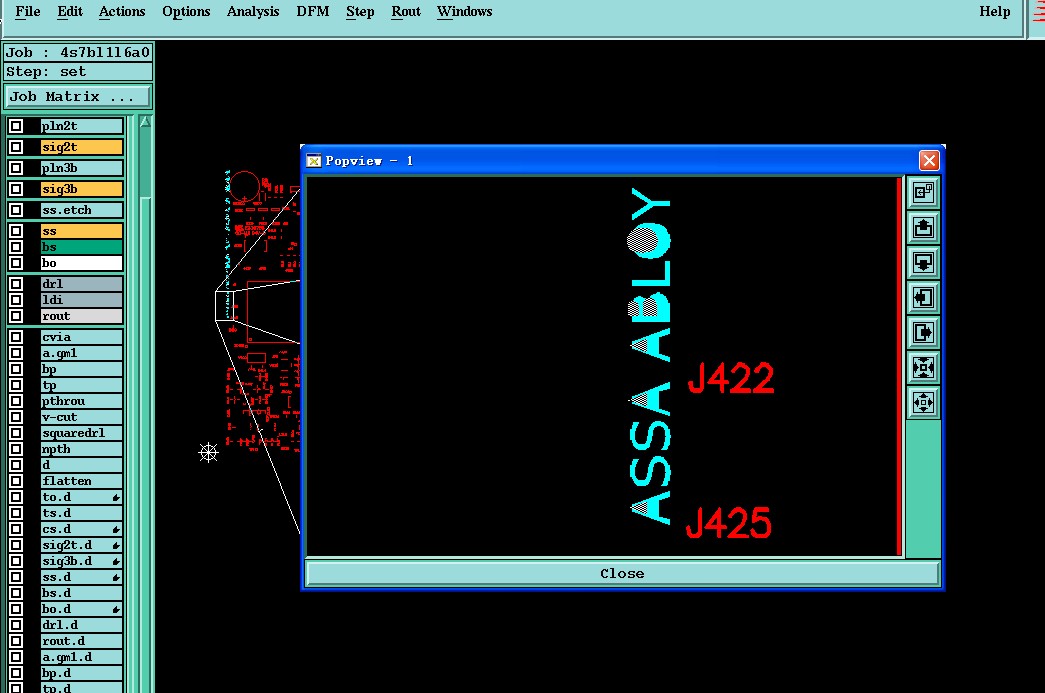Select the orange sig2t layer name
This screenshot has width=1045, height=693.
click(x=82, y=147)
